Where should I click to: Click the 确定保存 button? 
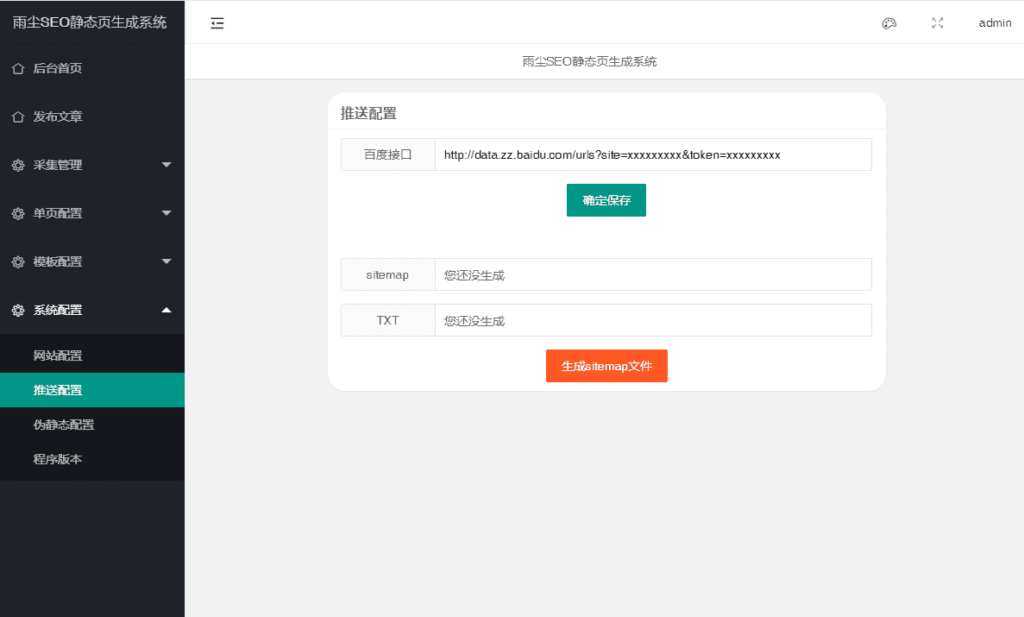(x=606, y=200)
